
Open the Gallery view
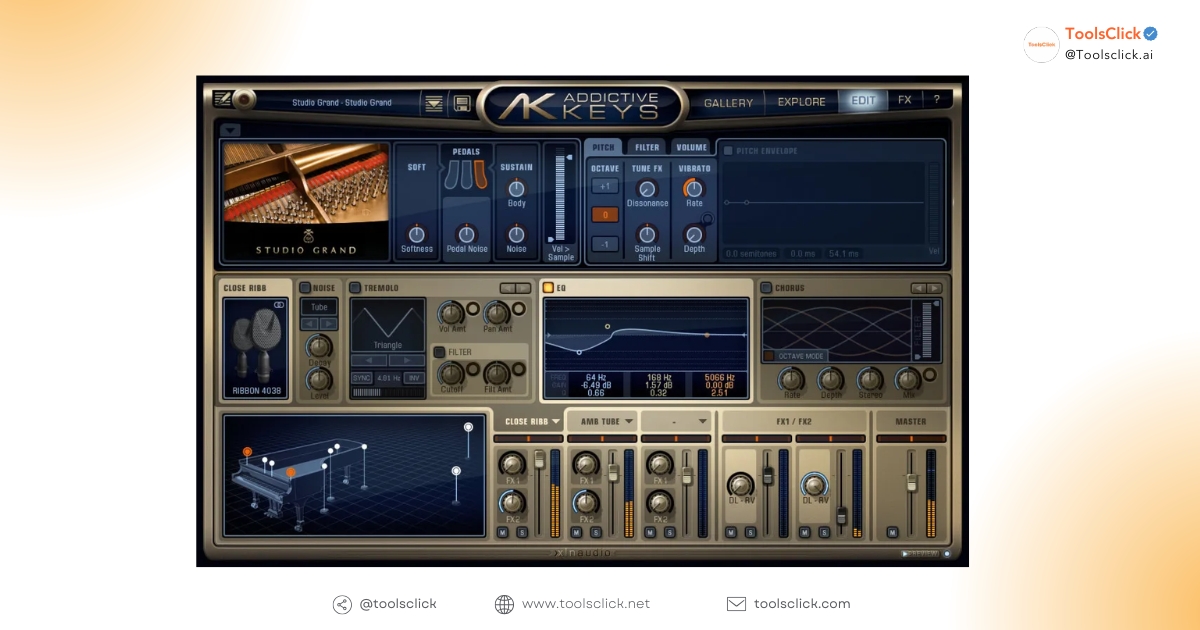point(728,102)
